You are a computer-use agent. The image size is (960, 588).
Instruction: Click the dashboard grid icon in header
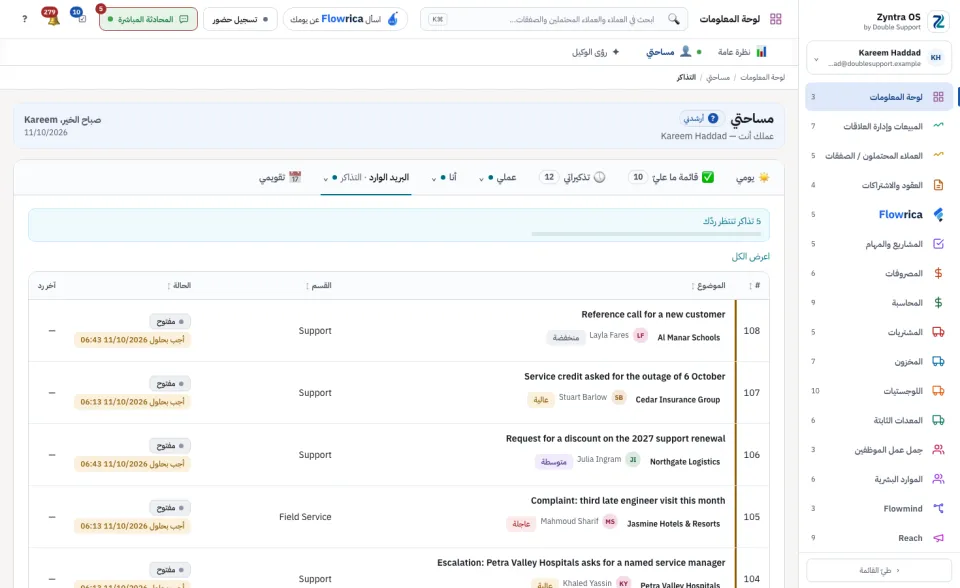[x=775, y=19]
